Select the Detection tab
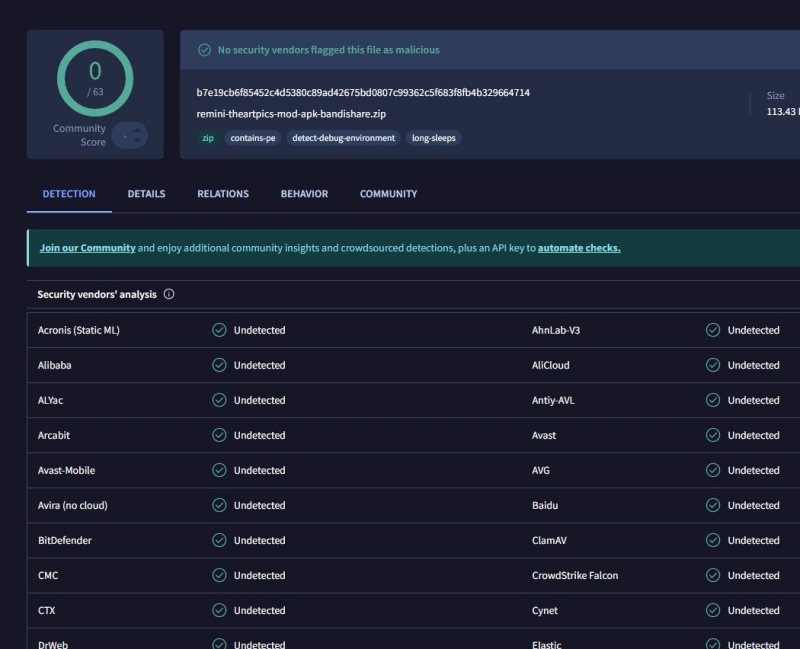Viewport: 800px width, 649px height. pyautogui.click(x=69, y=194)
